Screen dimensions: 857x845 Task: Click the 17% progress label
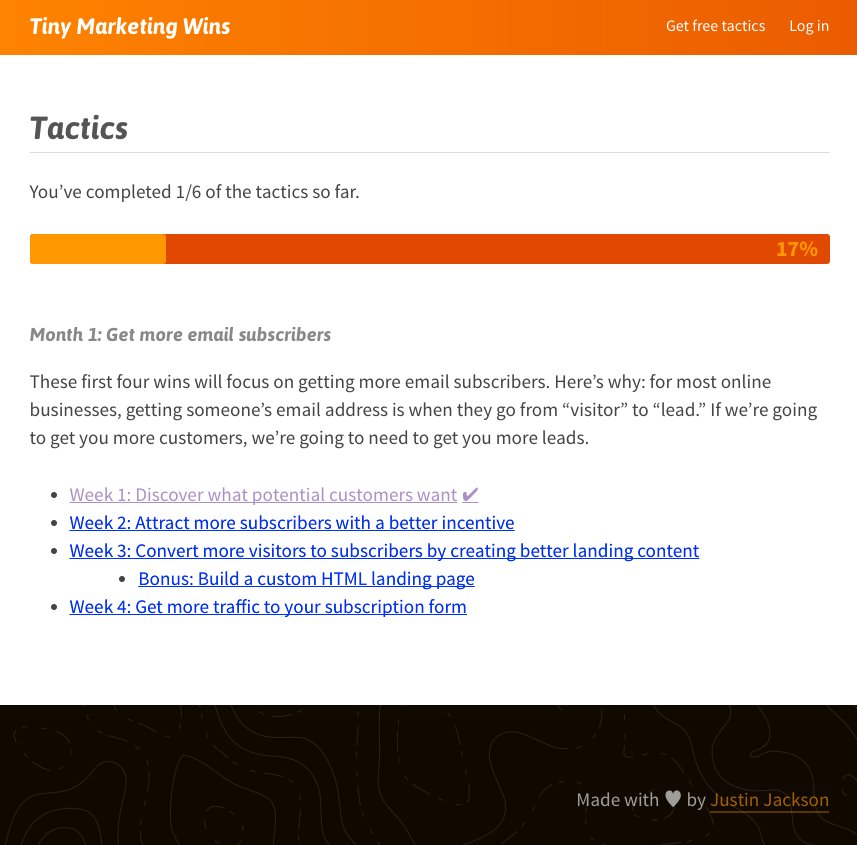click(x=797, y=249)
